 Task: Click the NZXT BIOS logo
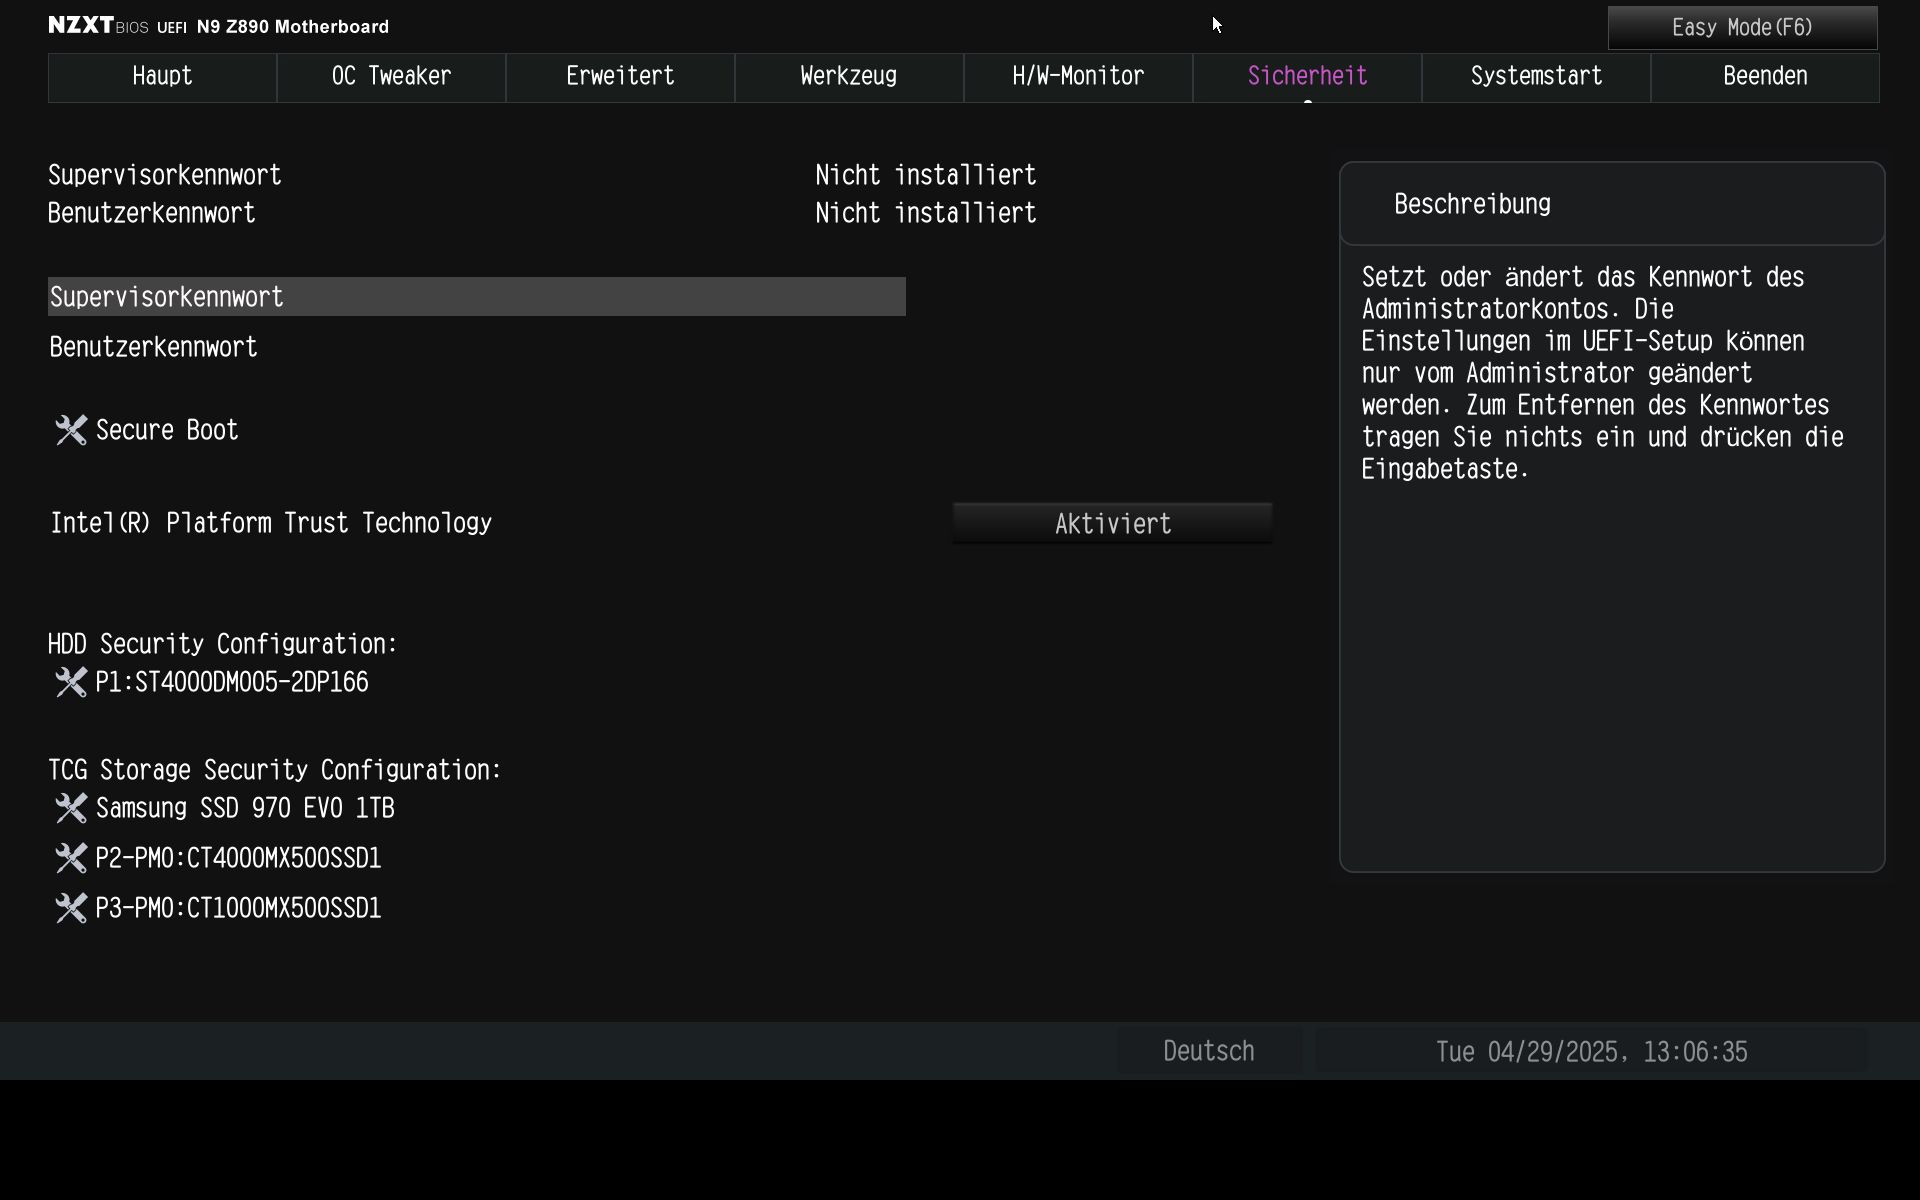(x=98, y=26)
